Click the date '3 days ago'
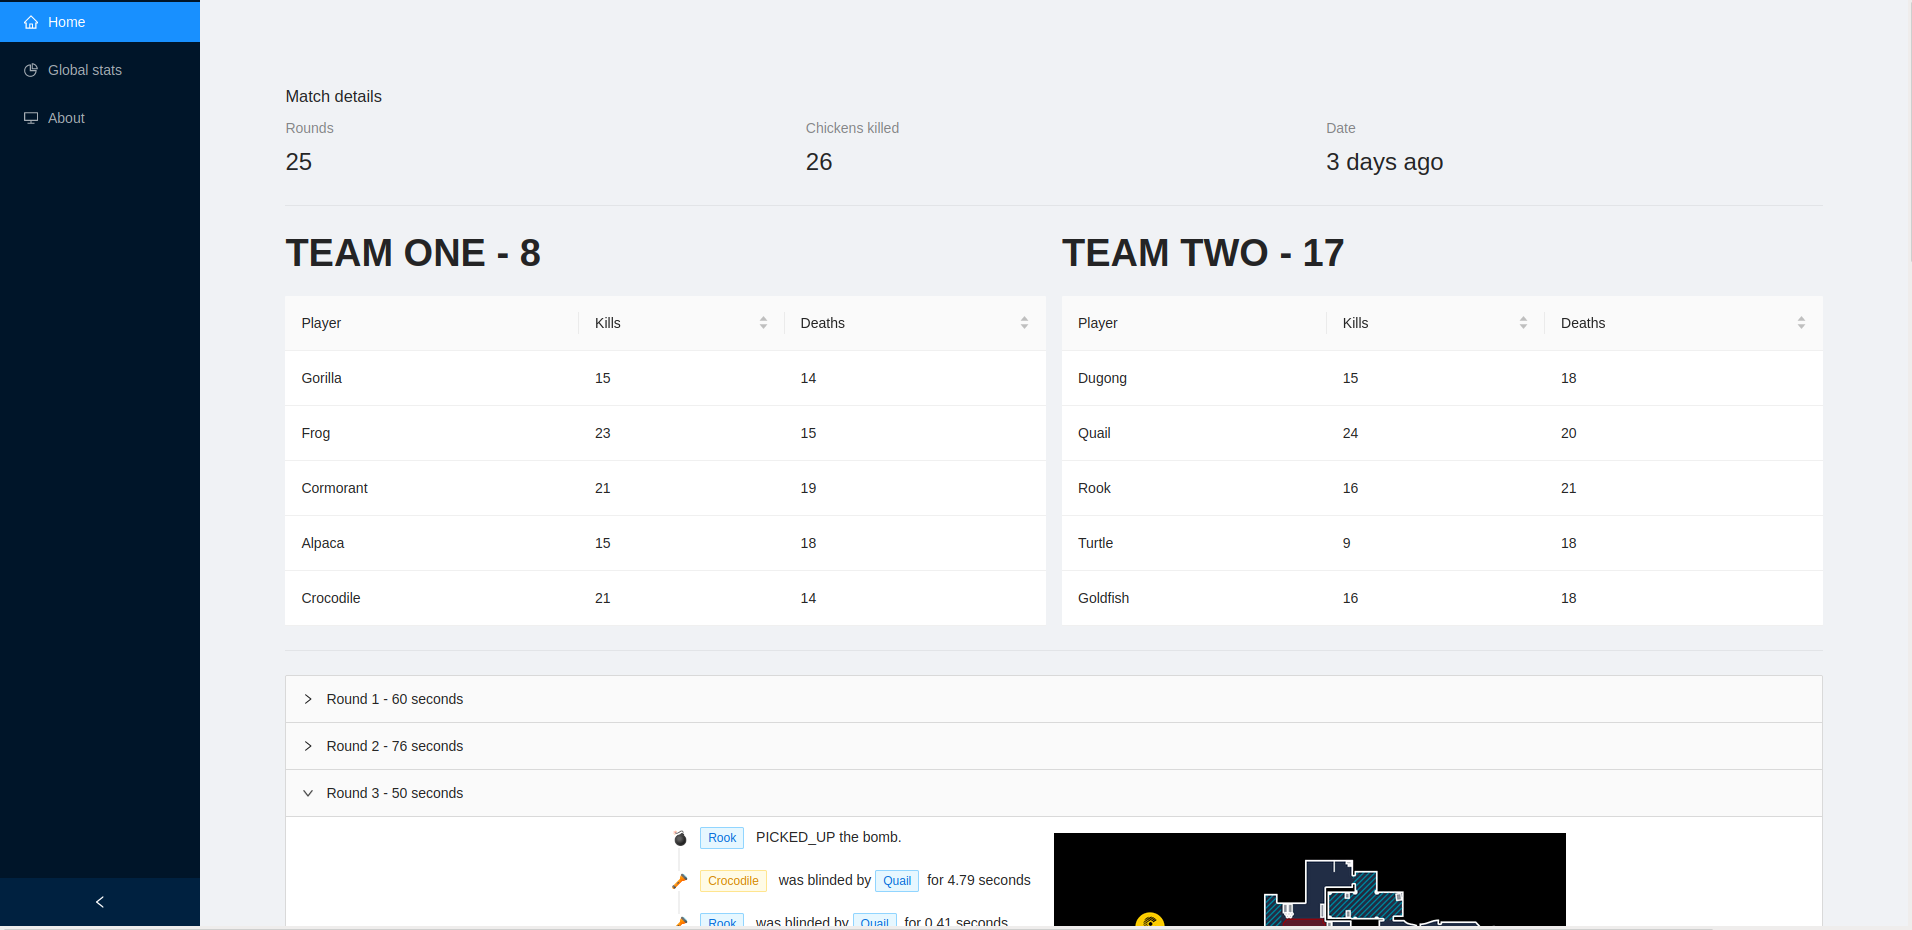Viewport: 1912px width, 930px height. tap(1384, 162)
